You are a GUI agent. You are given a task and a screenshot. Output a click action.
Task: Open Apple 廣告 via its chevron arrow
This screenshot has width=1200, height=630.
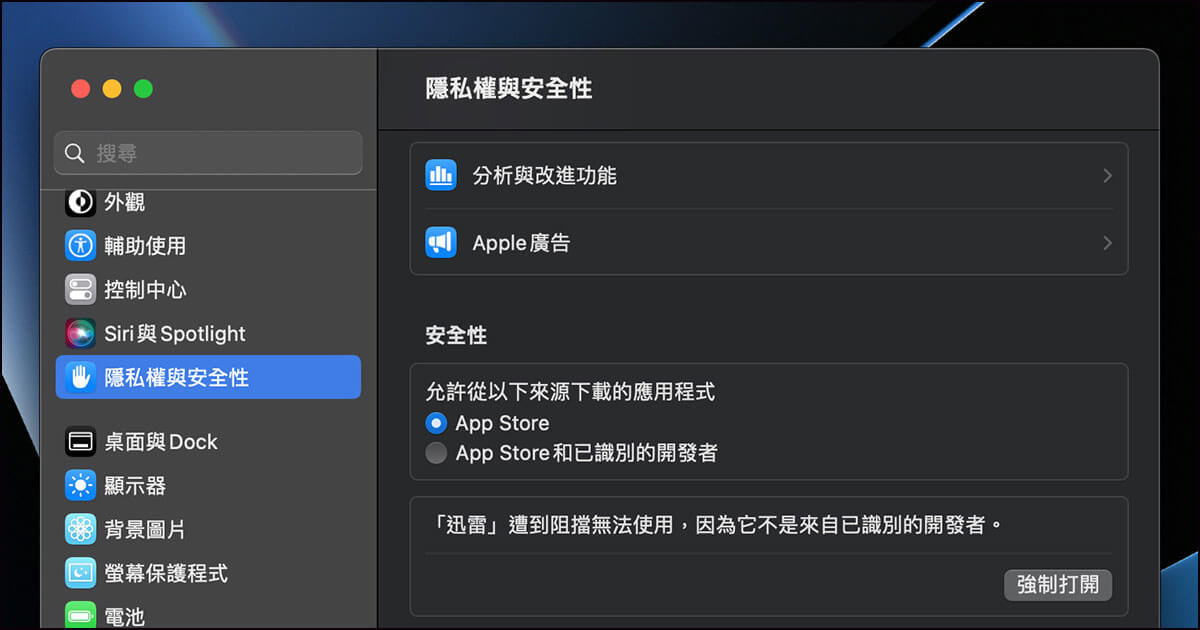pos(1106,243)
